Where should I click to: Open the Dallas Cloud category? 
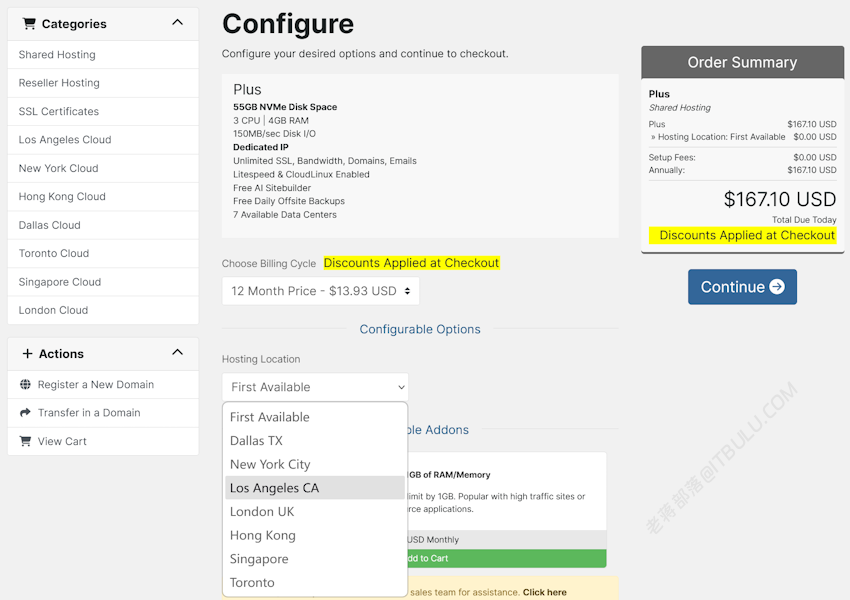click(103, 225)
